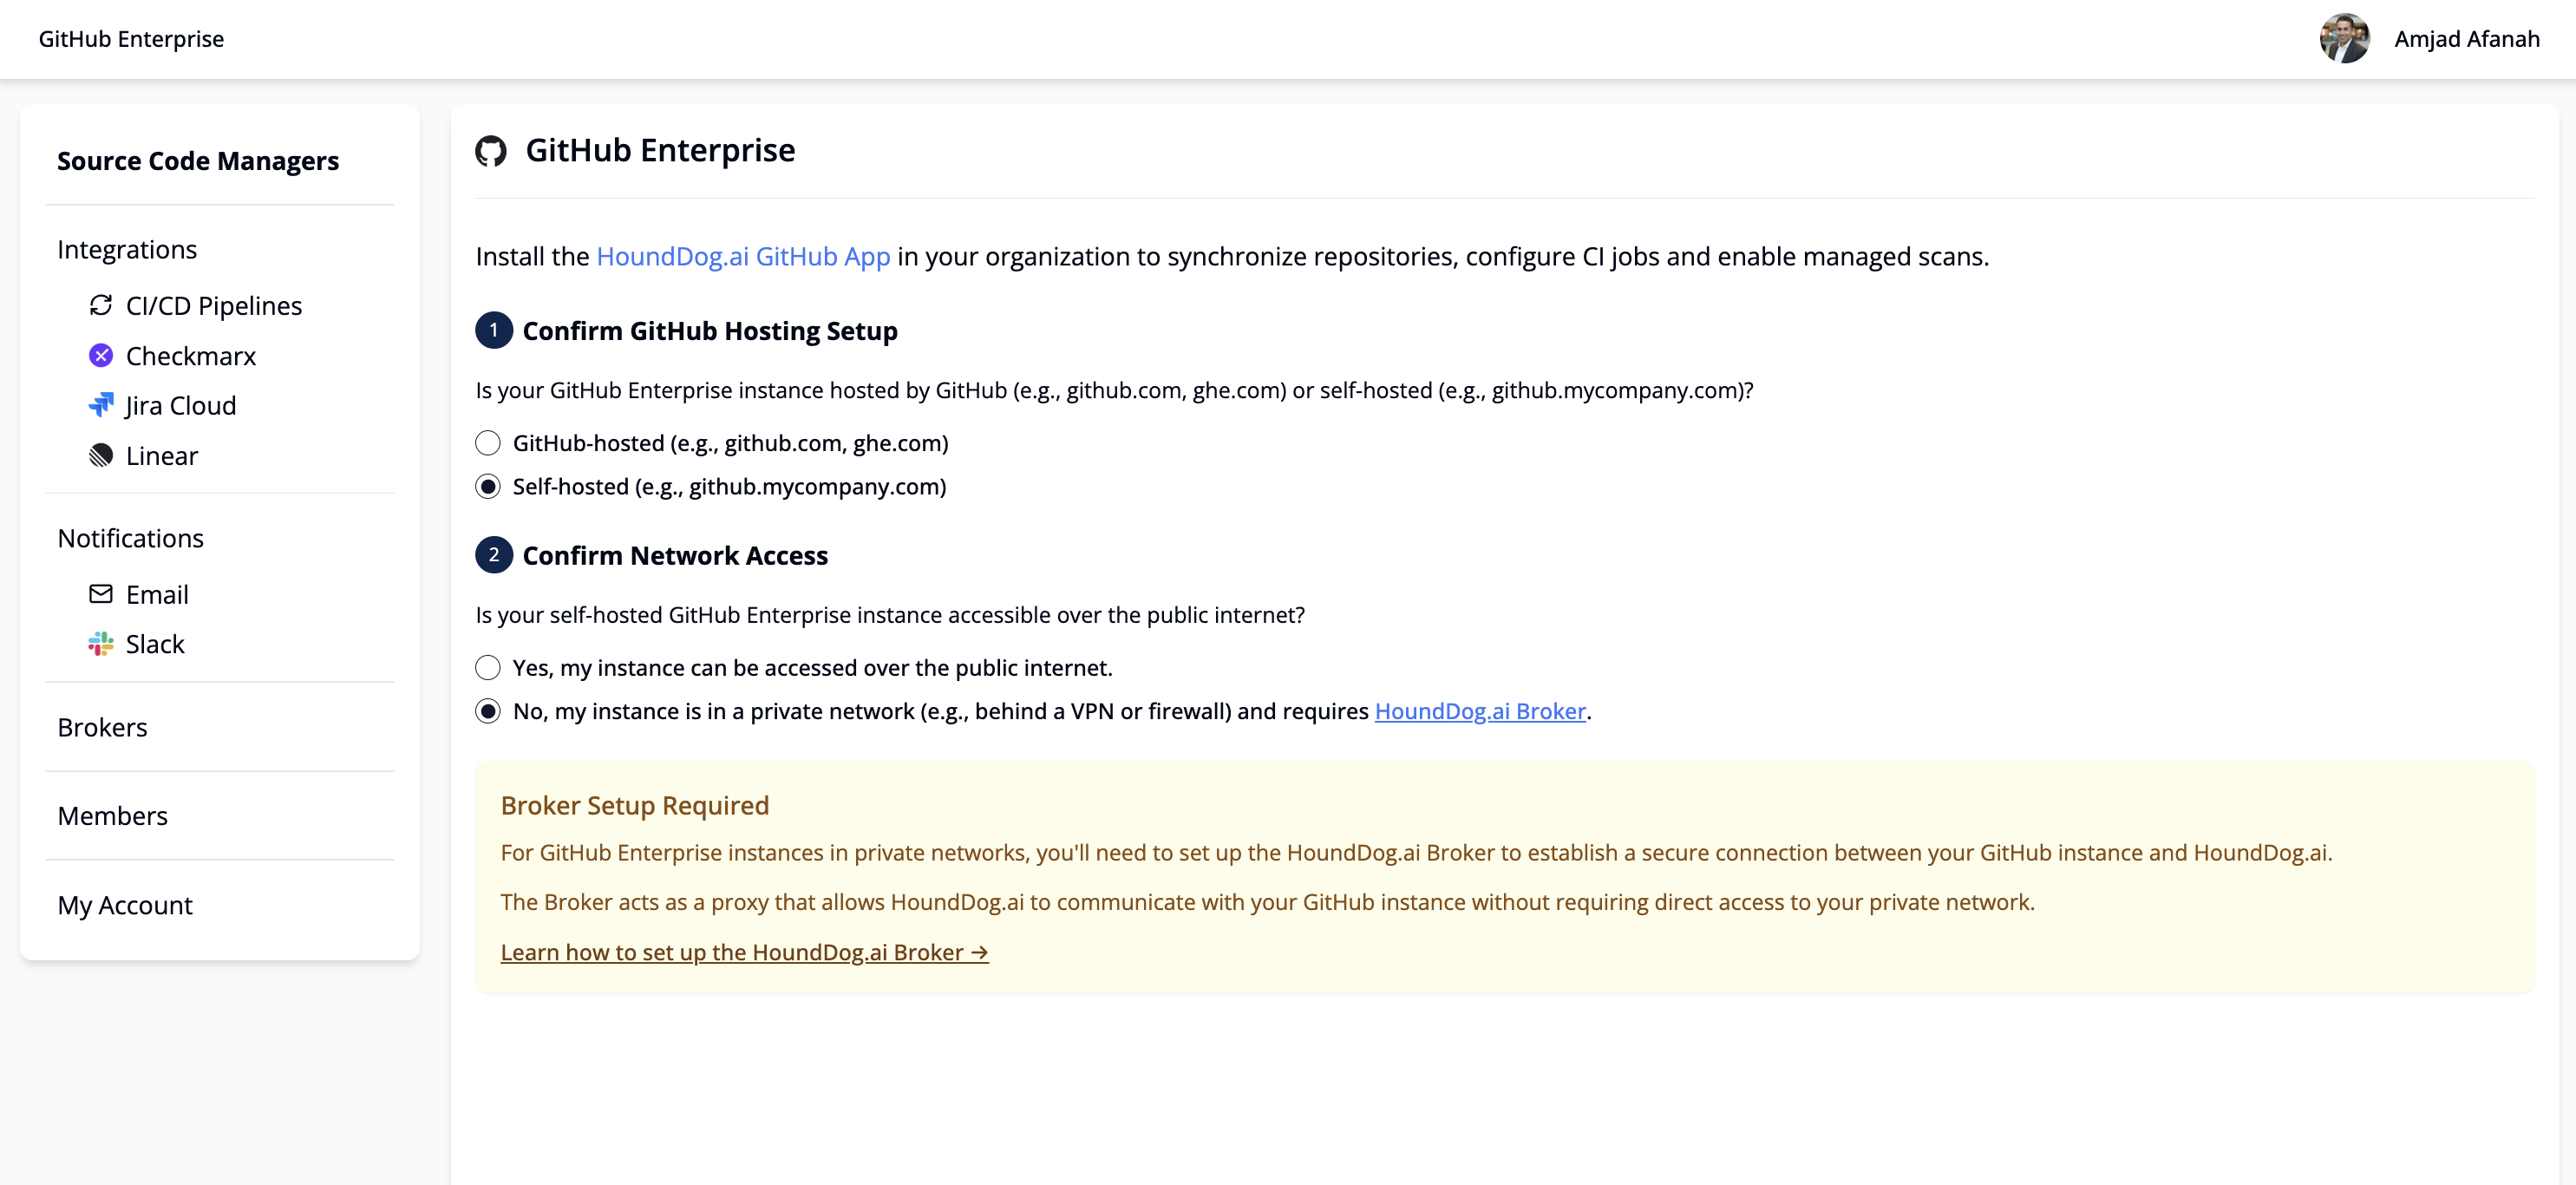The width and height of the screenshot is (2576, 1185).
Task: Click the CI/CD Pipelines sync icon
Action: pyautogui.click(x=101, y=305)
